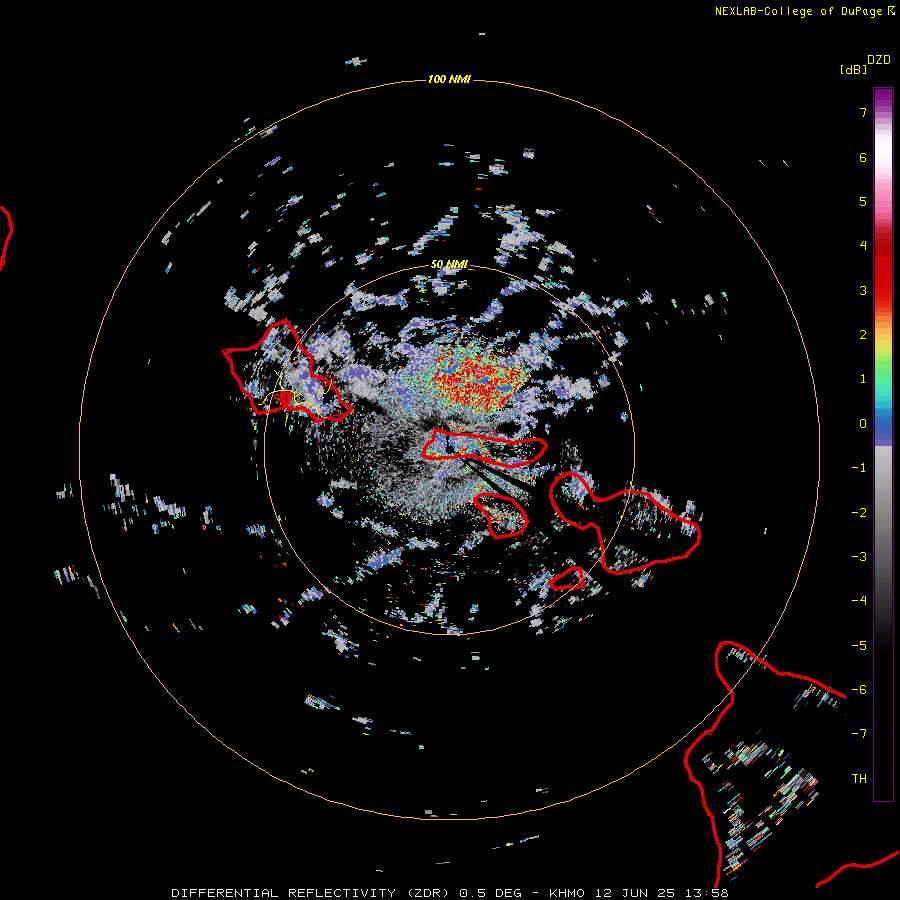Click the purple top band of the color bar

click(x=883, y=98)
